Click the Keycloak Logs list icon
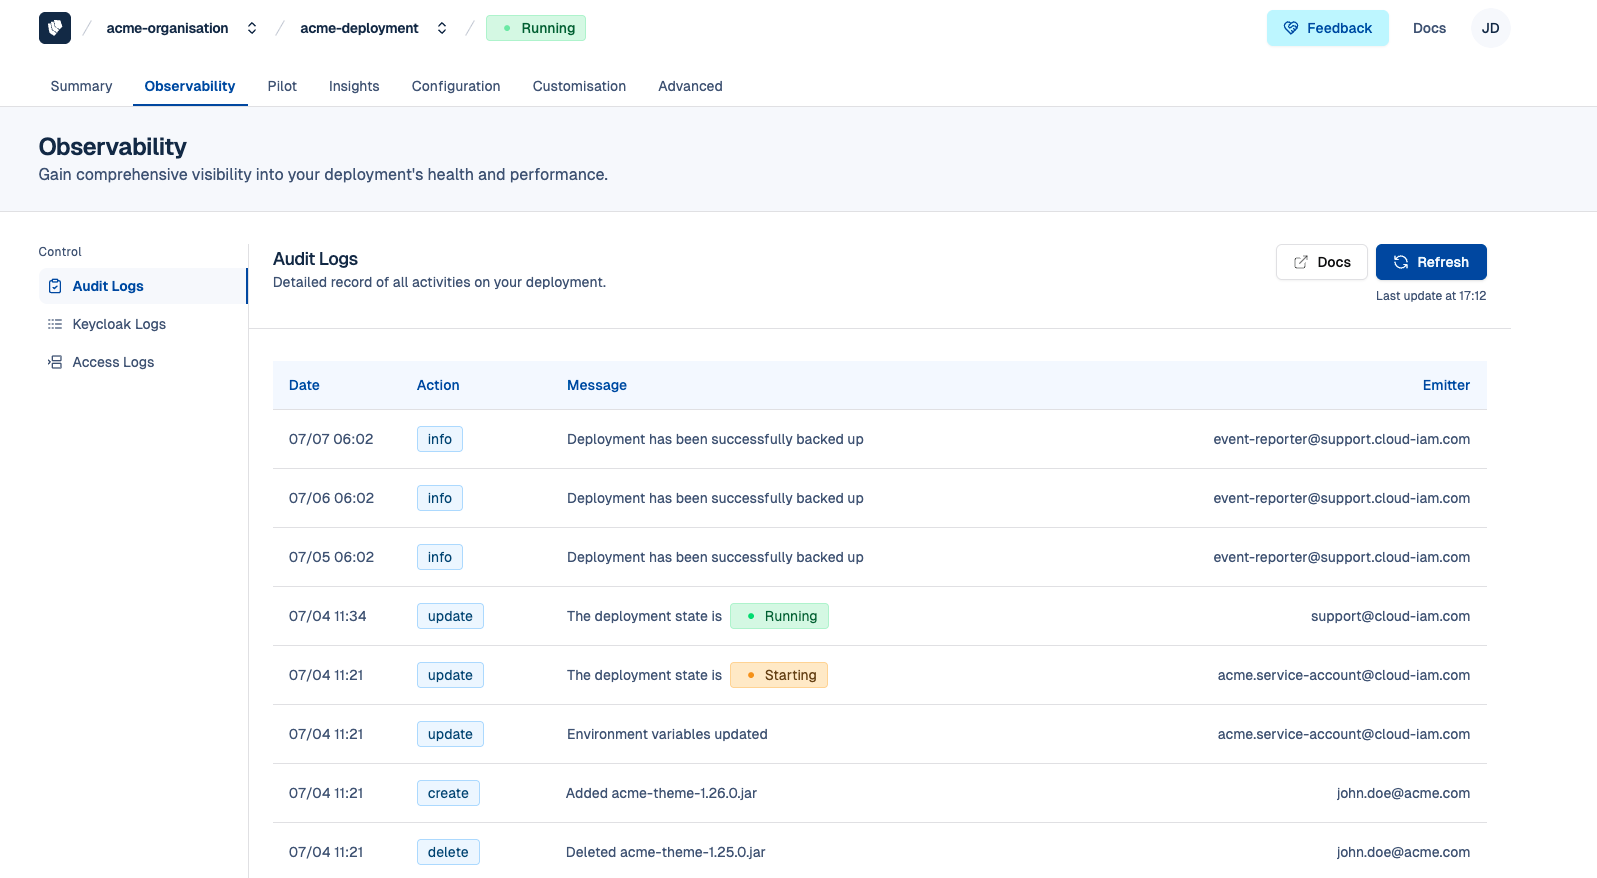This screenshot has width=1597, height=878. tap(55, 324)
